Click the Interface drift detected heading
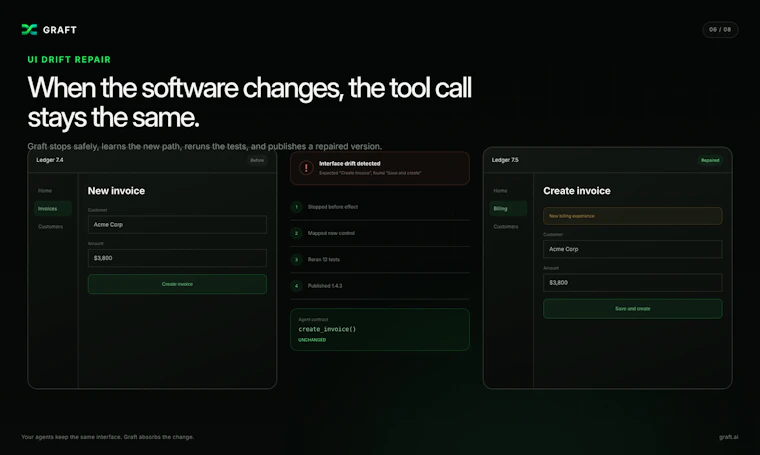760x455 pixels. pyautogui.click(x=349, y=163)
